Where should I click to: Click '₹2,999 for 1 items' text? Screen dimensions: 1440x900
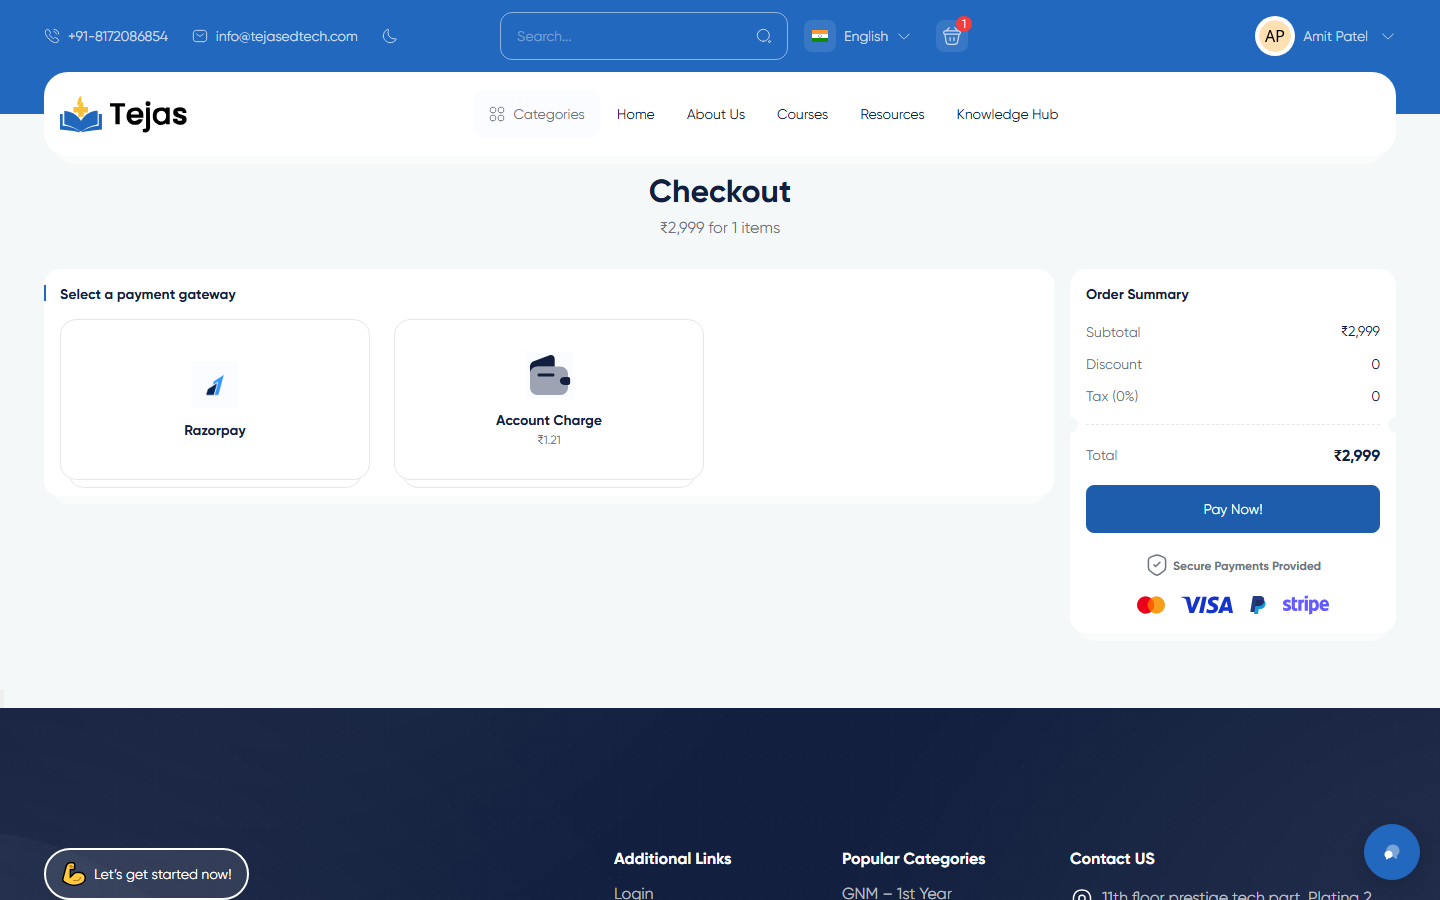[x=720, y=228]
